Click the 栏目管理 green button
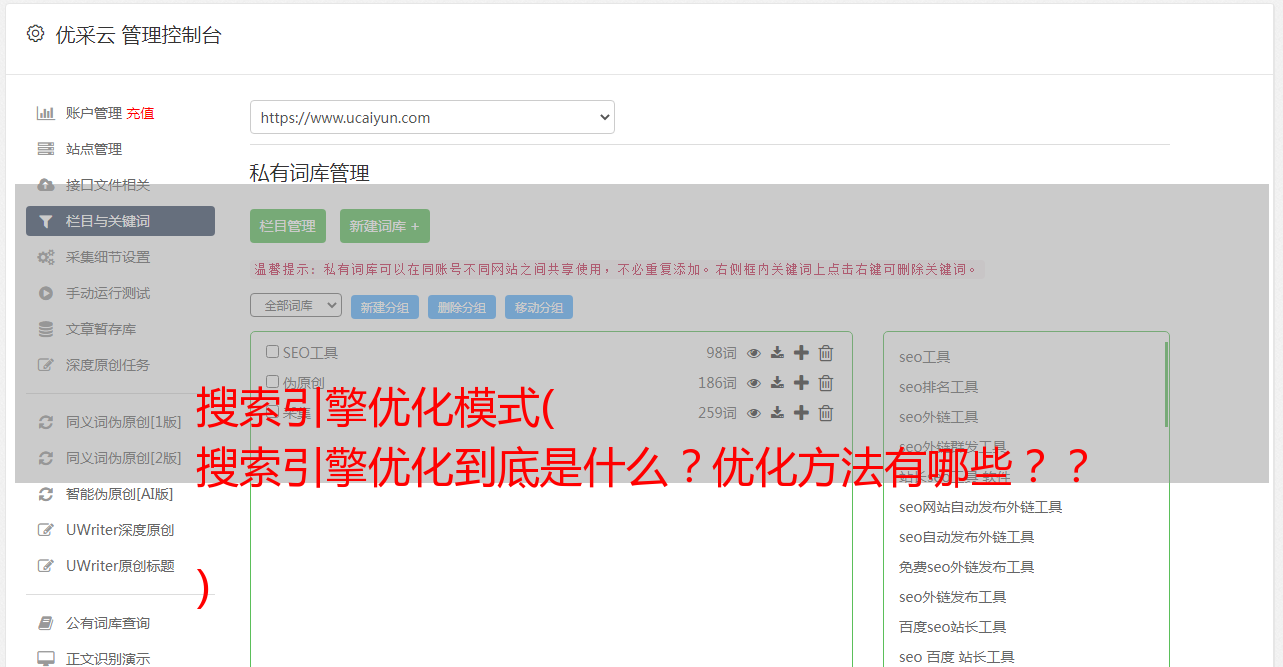This screenshot has height=667, width=1283. click(288, 226)
